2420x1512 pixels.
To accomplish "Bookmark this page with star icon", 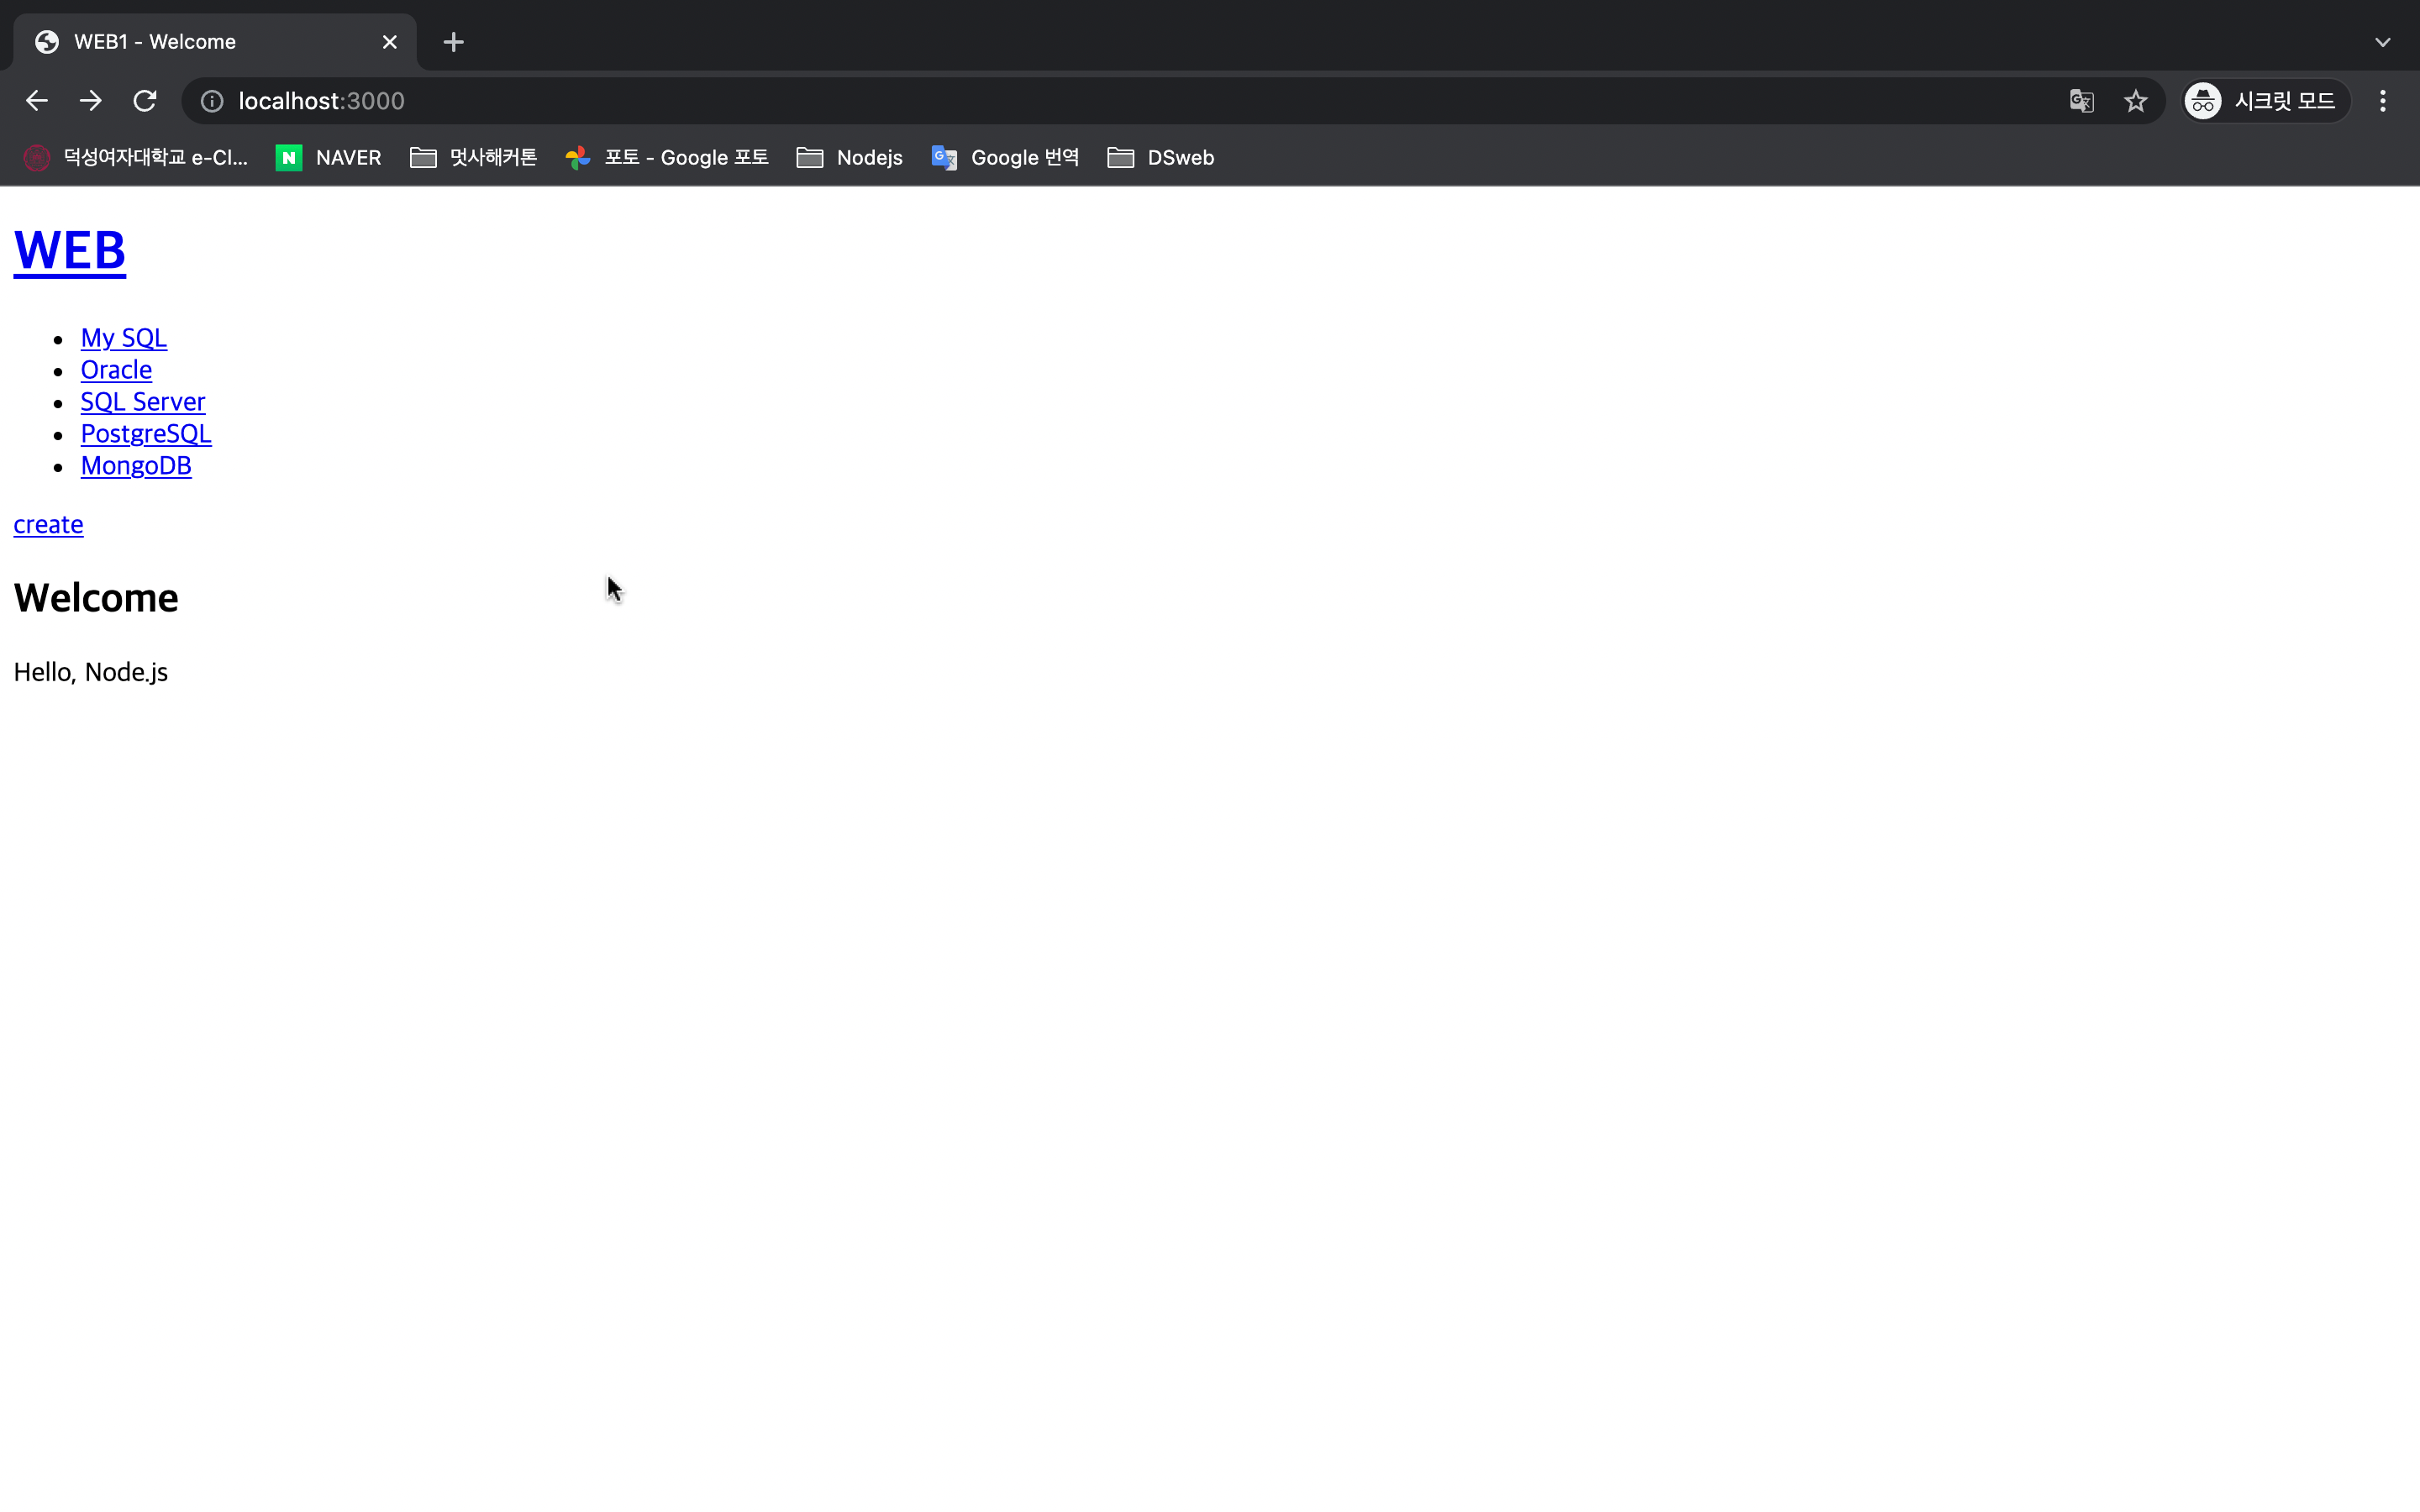I will (2135, 101).
